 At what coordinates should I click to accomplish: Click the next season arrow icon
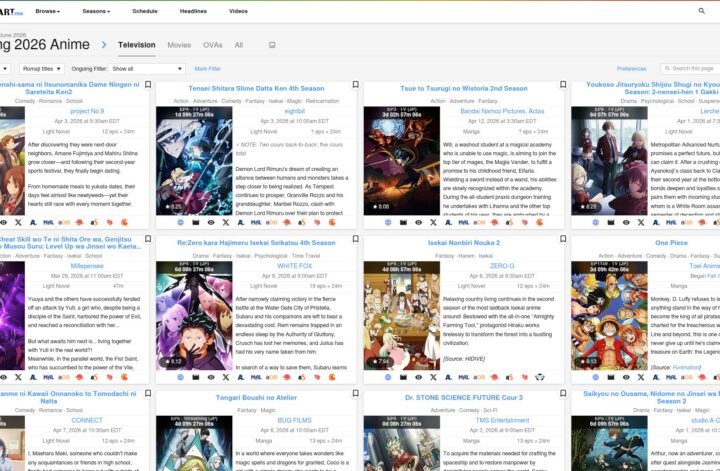[103, 45]
